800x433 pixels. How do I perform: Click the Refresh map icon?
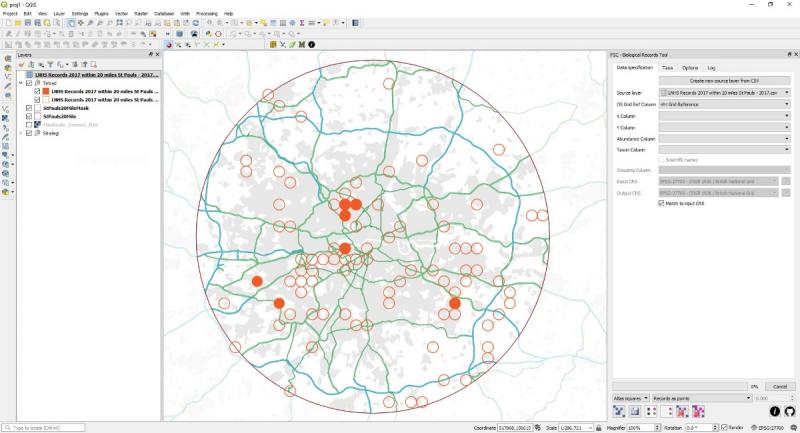point(196,23)
